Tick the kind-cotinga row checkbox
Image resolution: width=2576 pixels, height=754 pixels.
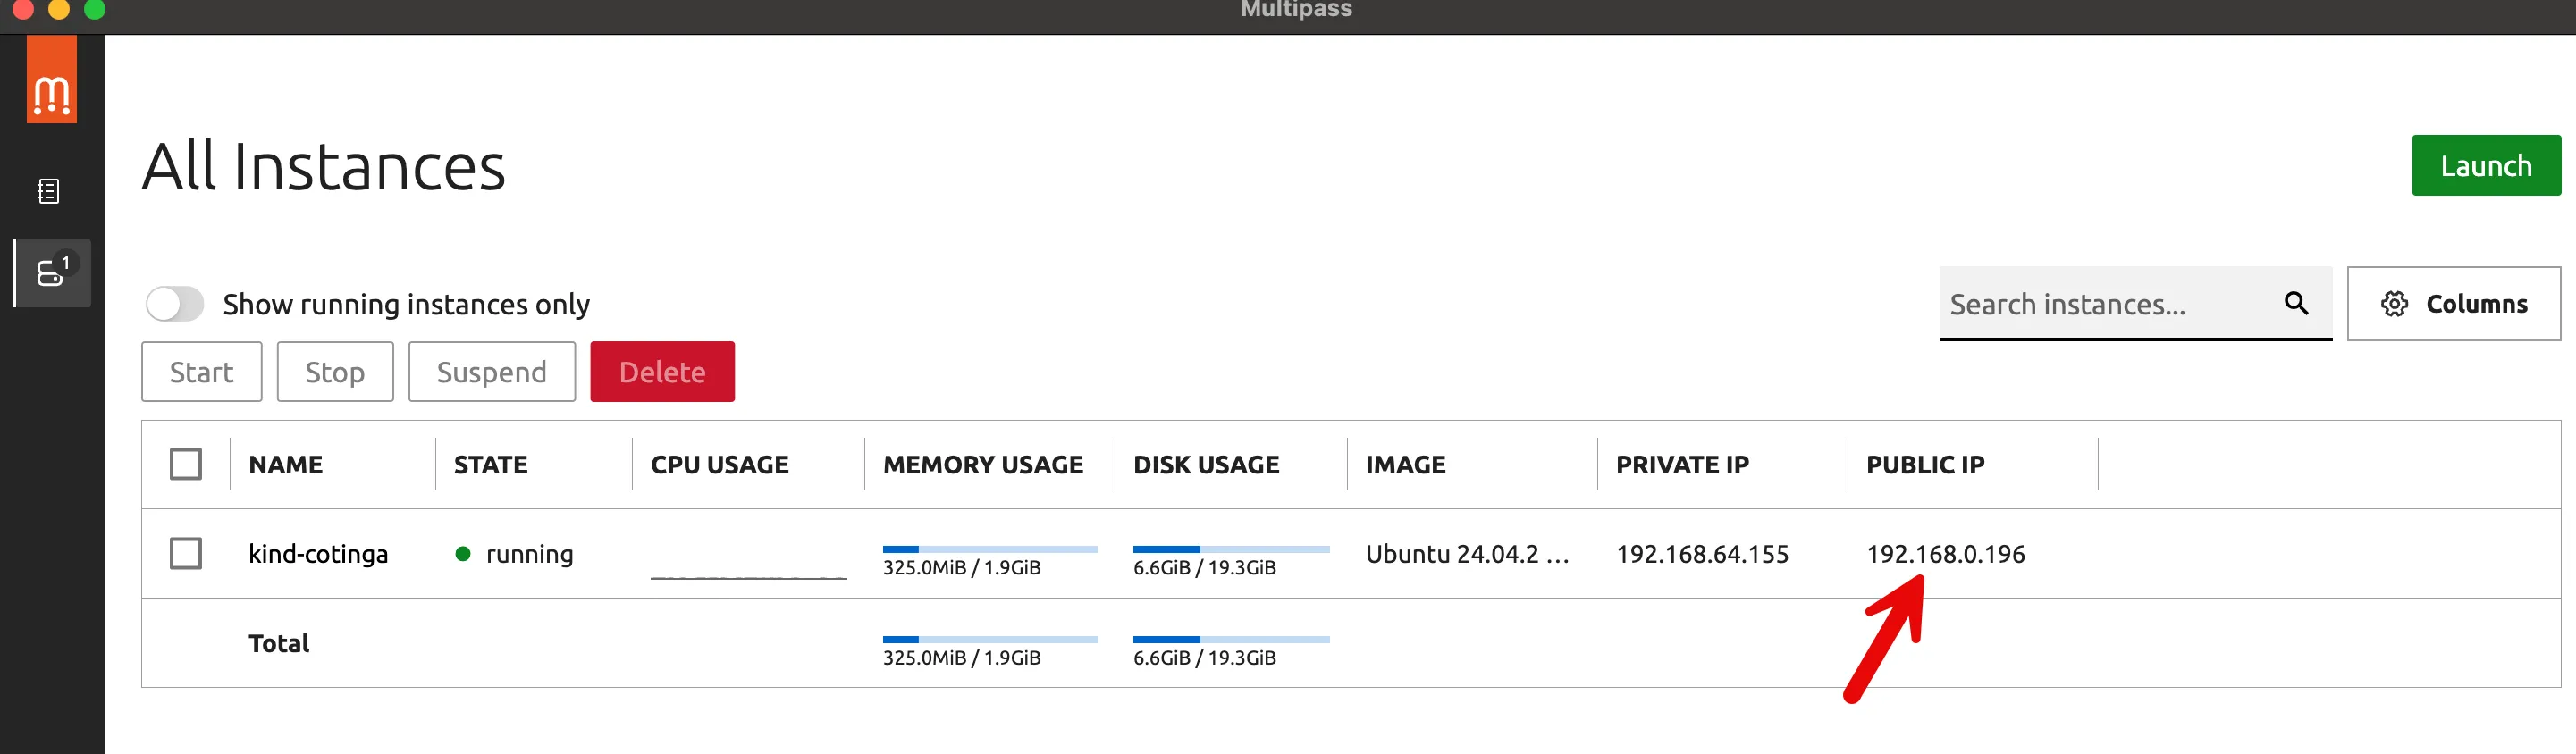point(186,554)
